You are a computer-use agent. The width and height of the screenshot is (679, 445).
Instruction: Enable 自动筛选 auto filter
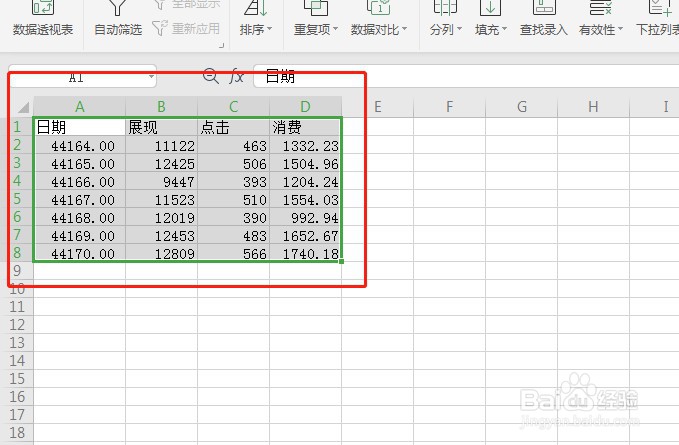[118, 19]
